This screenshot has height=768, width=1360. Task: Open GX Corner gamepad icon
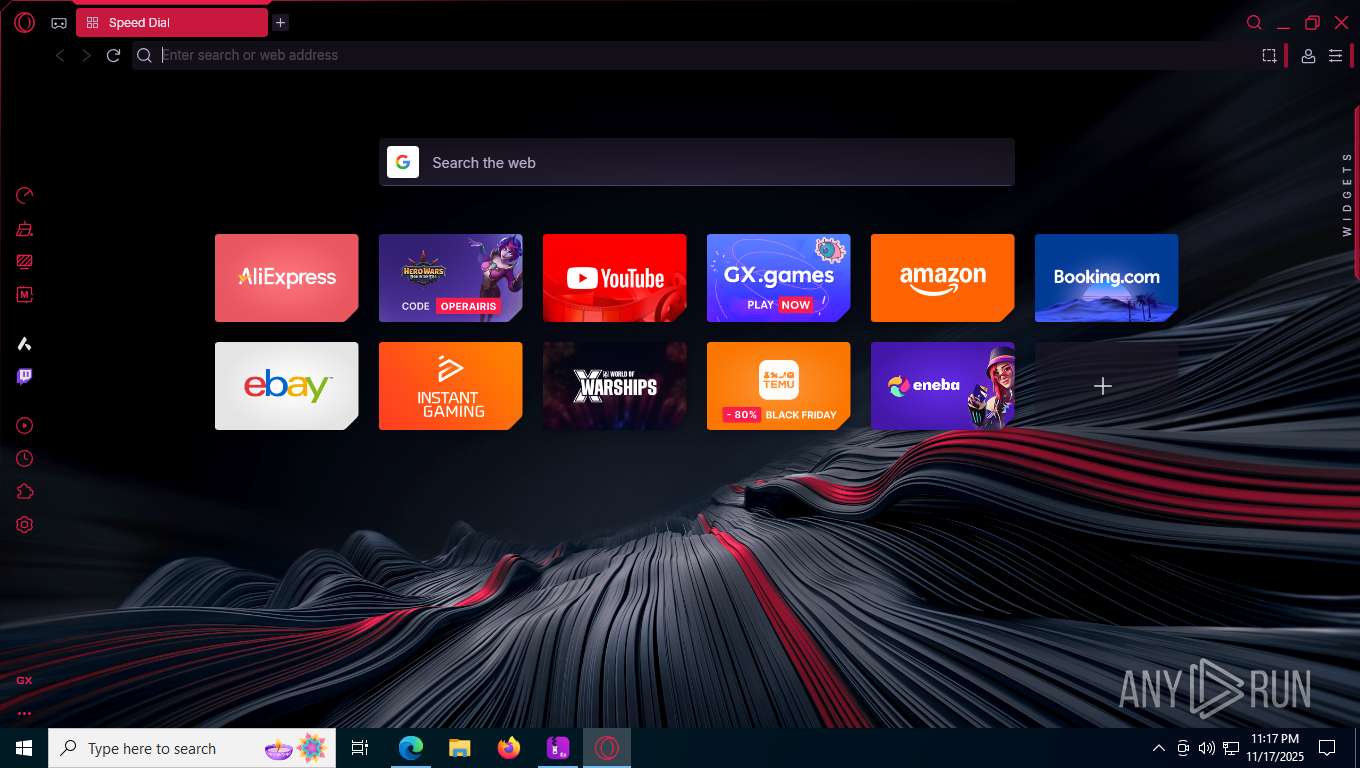[59, 23]
